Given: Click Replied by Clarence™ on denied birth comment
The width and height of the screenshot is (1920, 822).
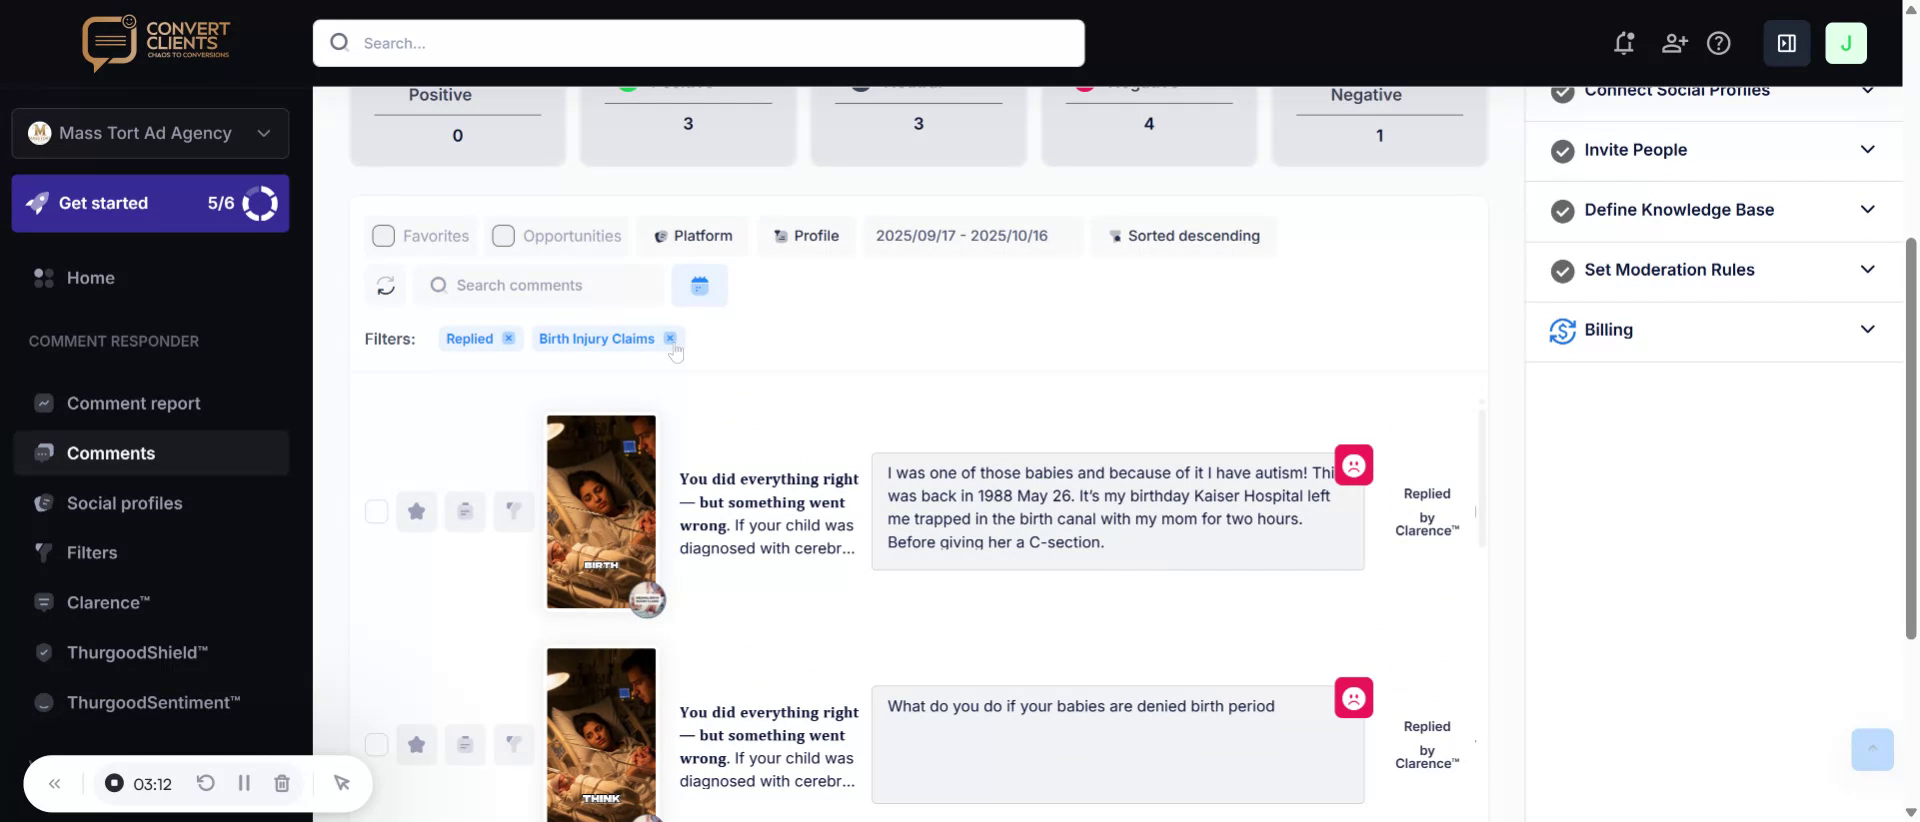Looking at the screenshot, I should click(x=1427, y=745).
